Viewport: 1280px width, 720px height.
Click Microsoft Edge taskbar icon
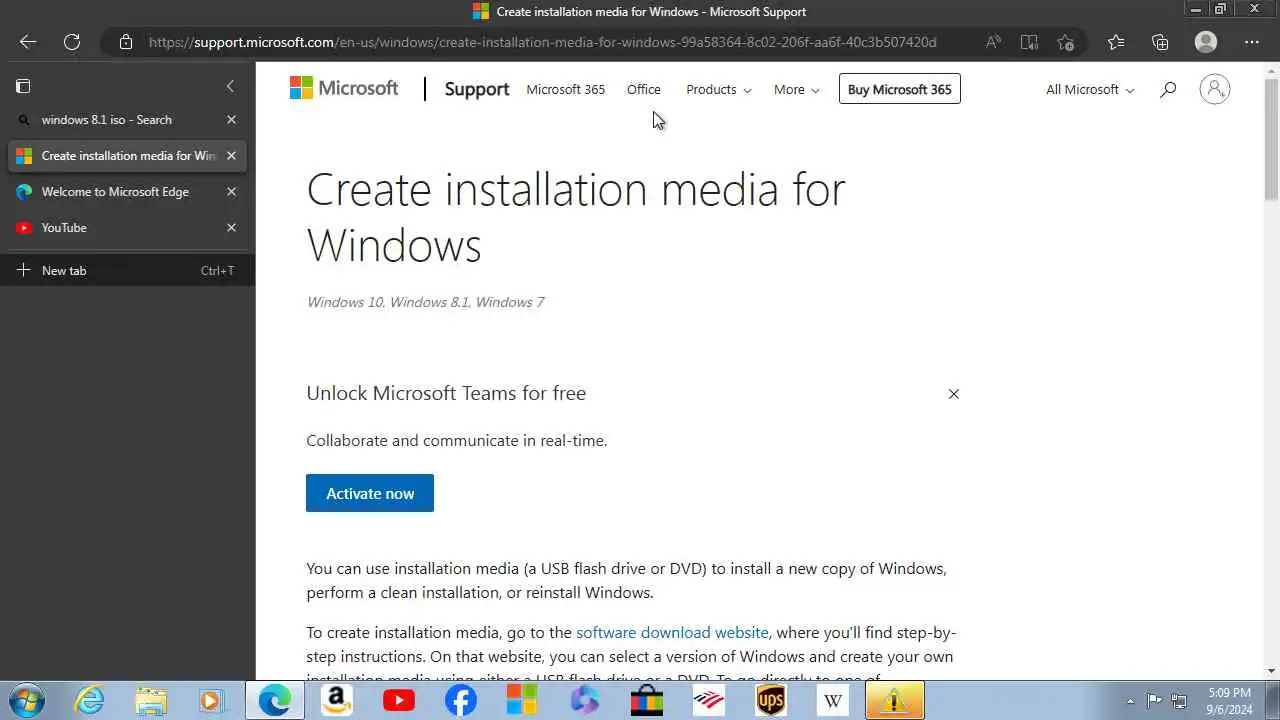coord(275,700)
